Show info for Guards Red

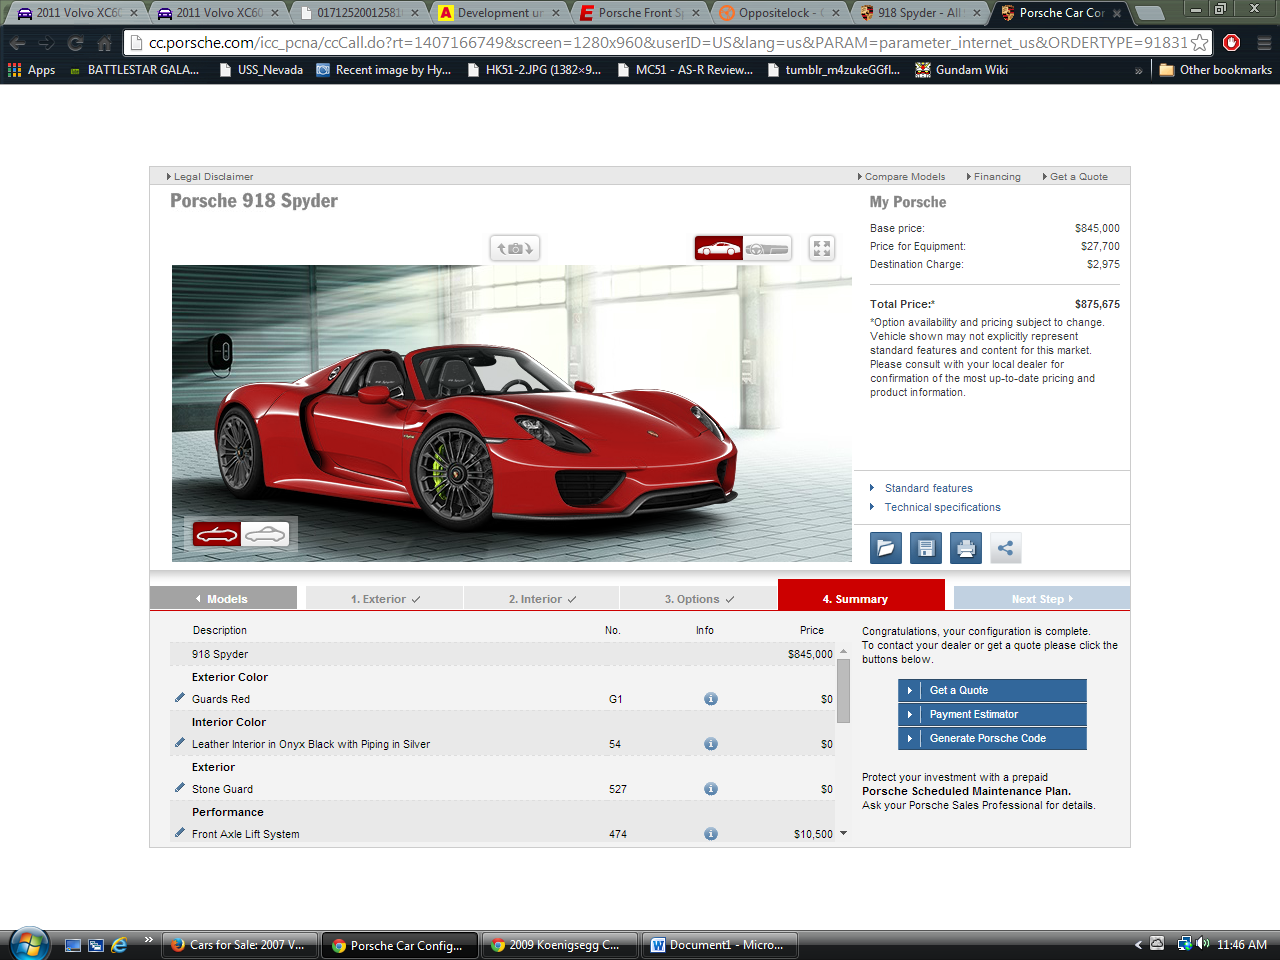(x=711, y=699)
